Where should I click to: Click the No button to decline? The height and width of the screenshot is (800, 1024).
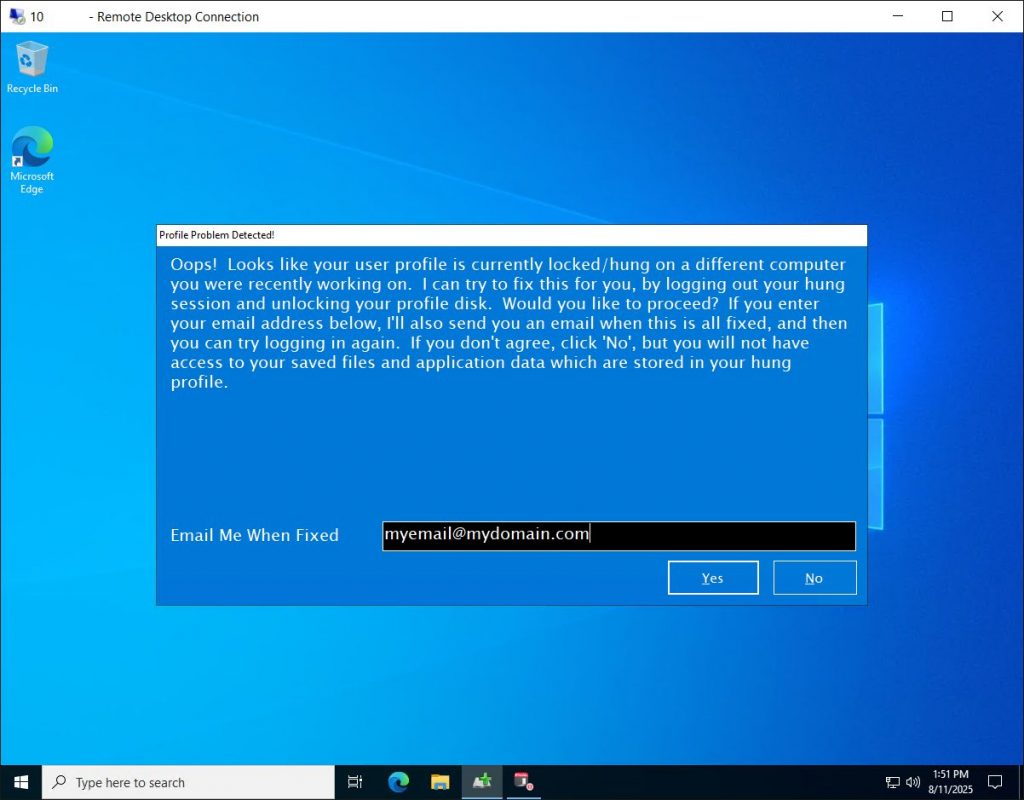(x=814, y=578)
